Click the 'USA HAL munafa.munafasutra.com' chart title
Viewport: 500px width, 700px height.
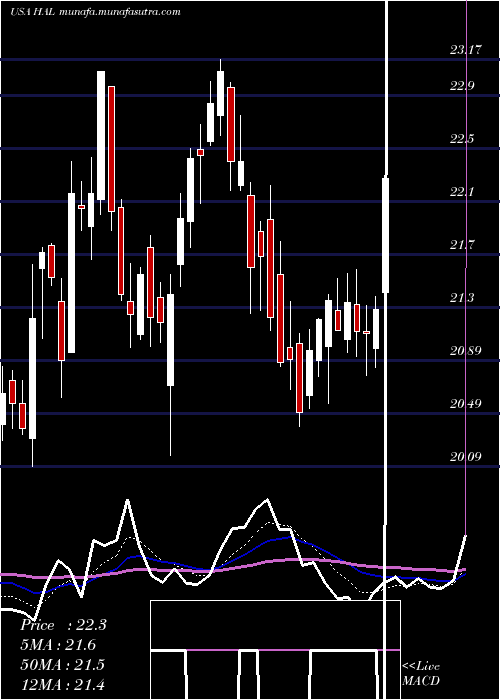tap(96, 12)
